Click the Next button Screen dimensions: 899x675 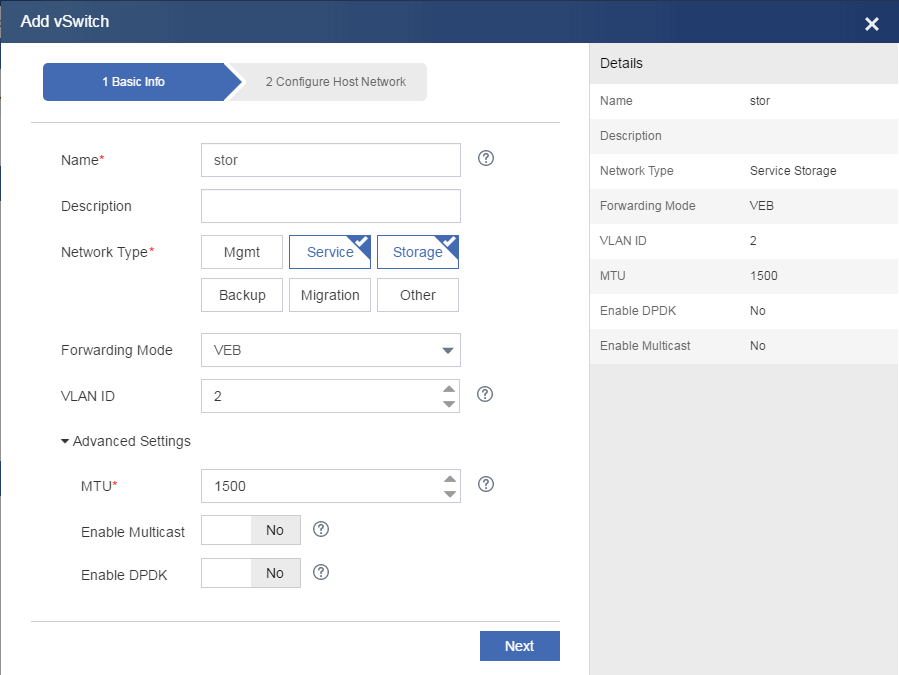click(x=519, y=646)
